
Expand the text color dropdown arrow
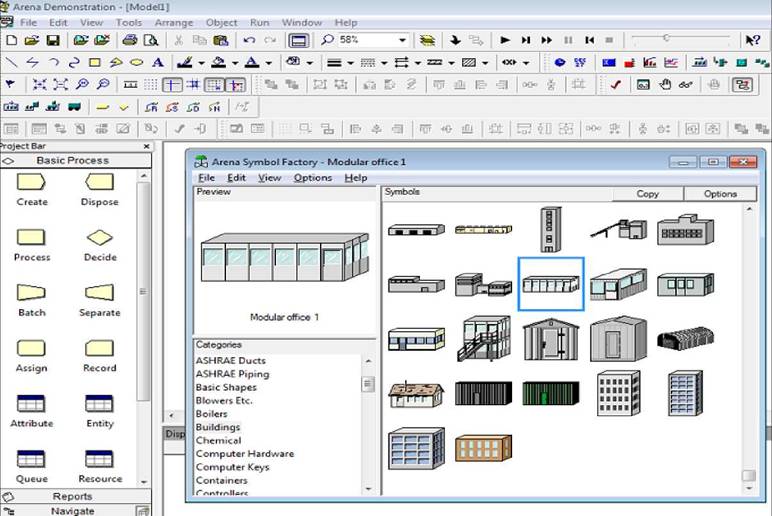click(x=268, y=63)
